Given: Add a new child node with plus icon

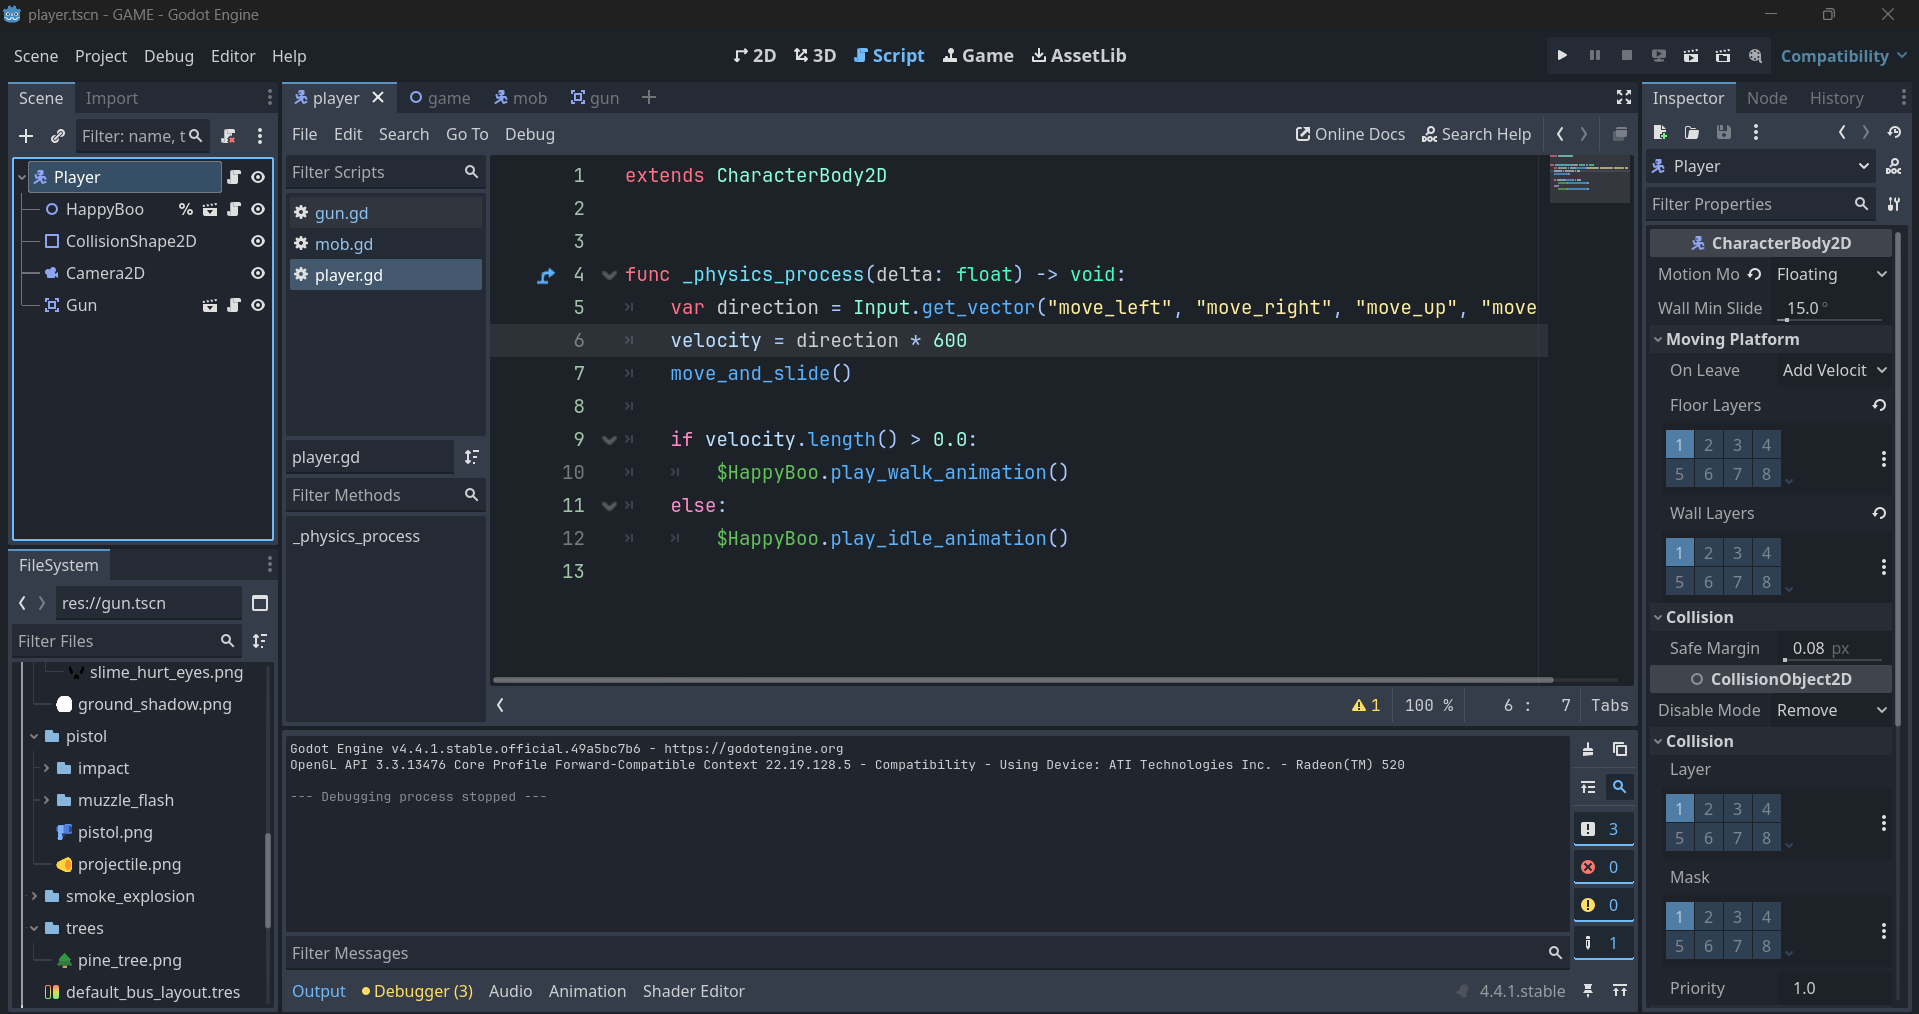Looking at the screenshot, I should (x=26, y=136).
